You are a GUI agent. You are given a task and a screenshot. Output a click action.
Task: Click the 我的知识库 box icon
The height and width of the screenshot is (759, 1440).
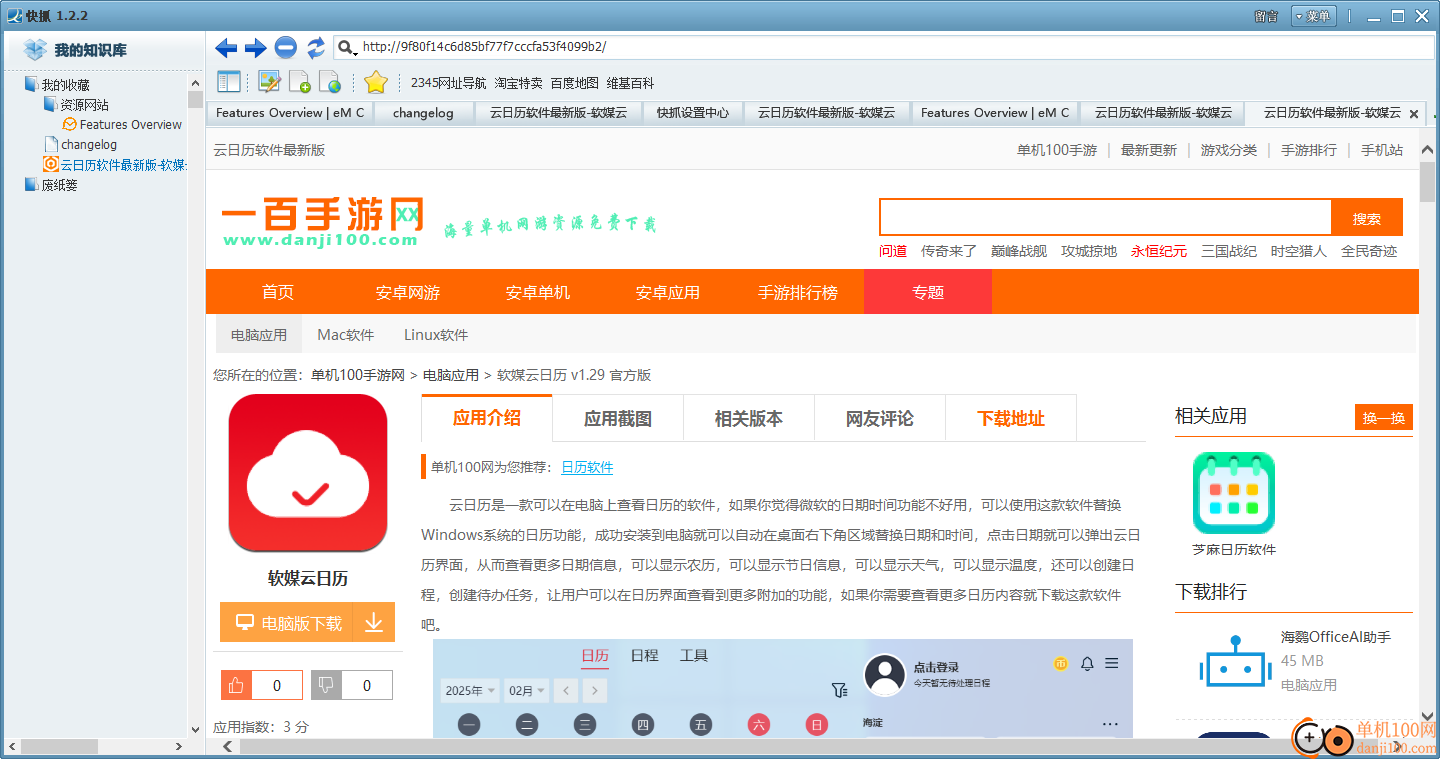tap(36, 49)
